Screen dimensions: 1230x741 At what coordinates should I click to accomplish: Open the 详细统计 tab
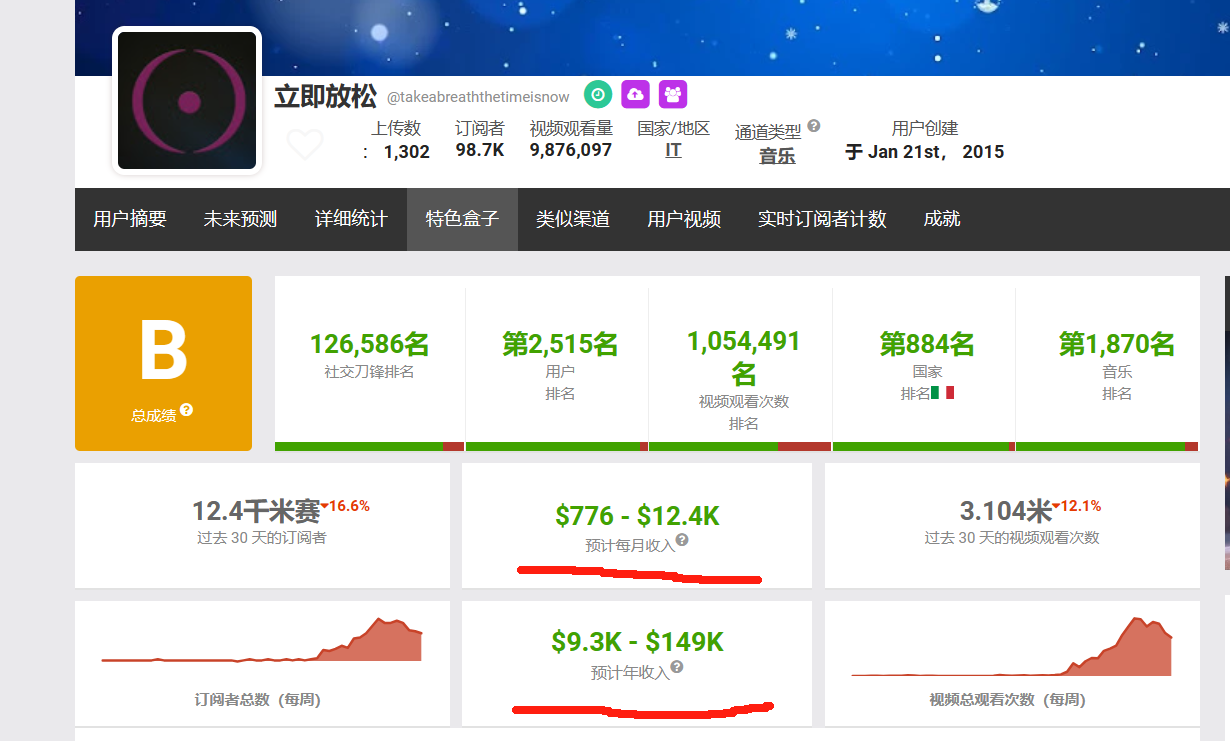(x=351, y=219)
